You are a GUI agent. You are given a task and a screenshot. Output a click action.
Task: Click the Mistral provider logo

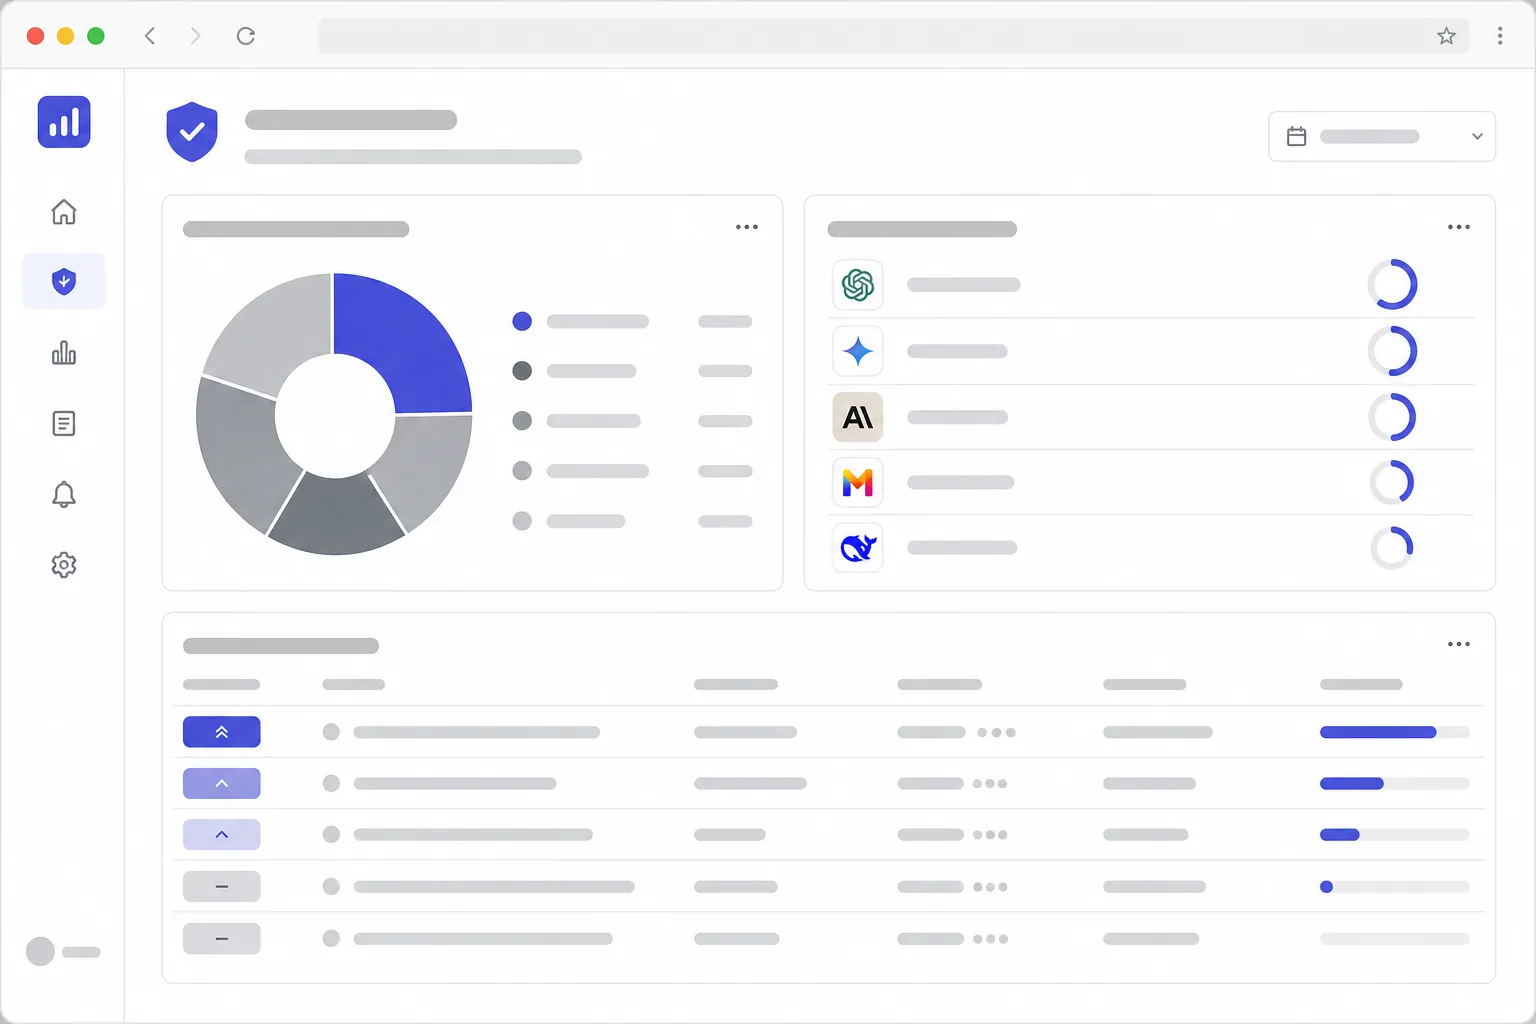pos(858,482)
